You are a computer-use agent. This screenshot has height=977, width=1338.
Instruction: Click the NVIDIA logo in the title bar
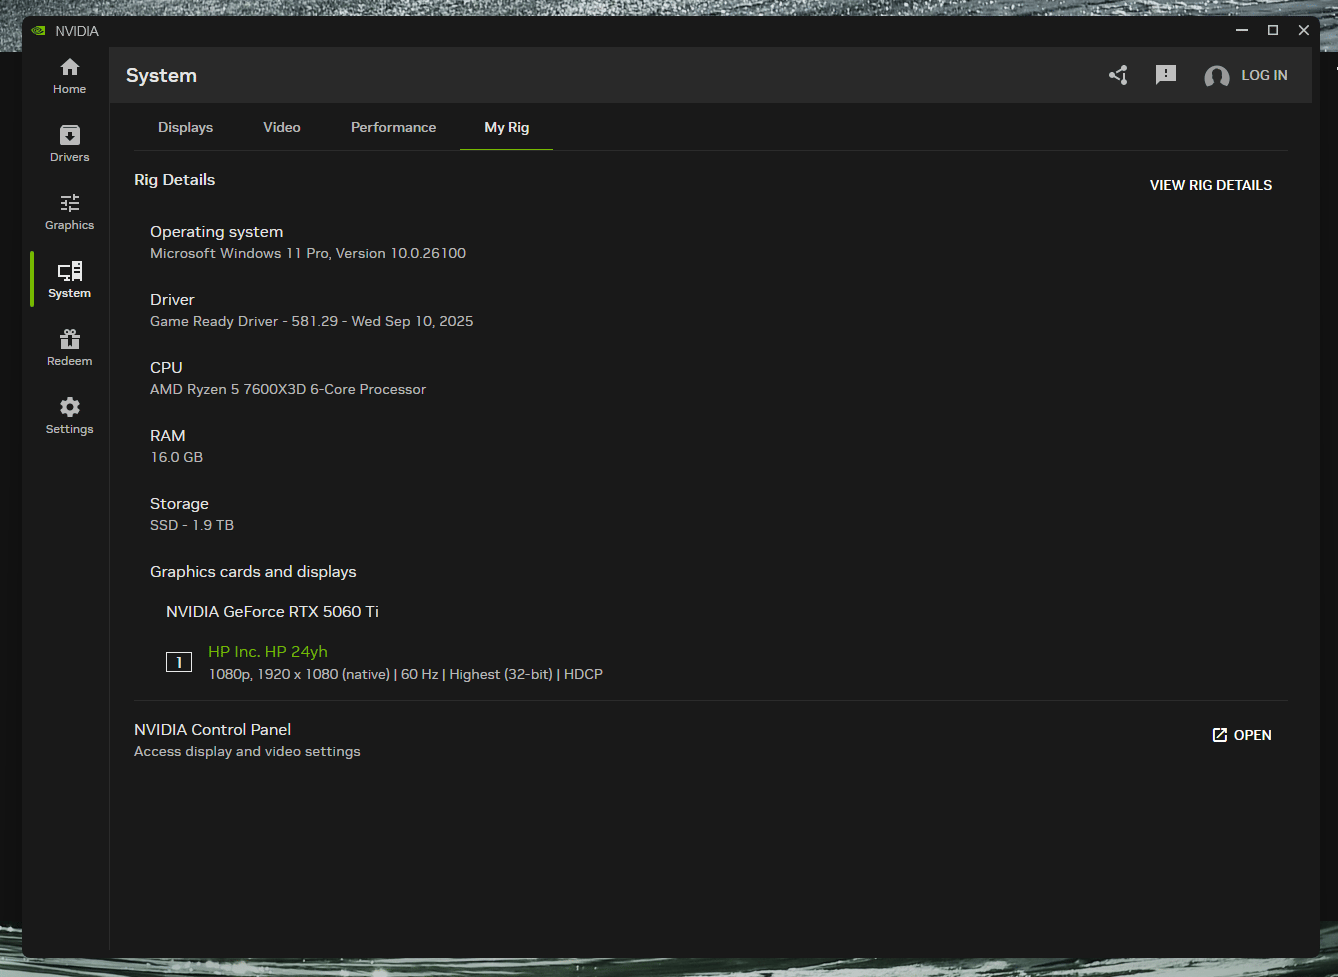tap(38, 31)
